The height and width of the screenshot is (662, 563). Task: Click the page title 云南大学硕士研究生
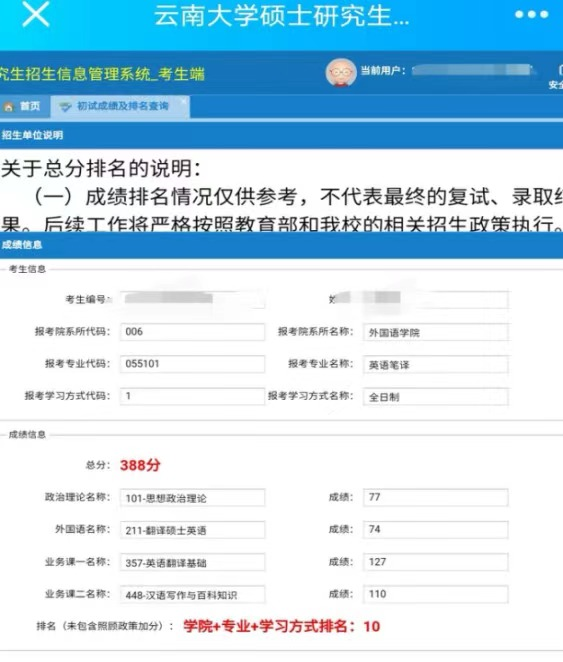click(281, 16)
